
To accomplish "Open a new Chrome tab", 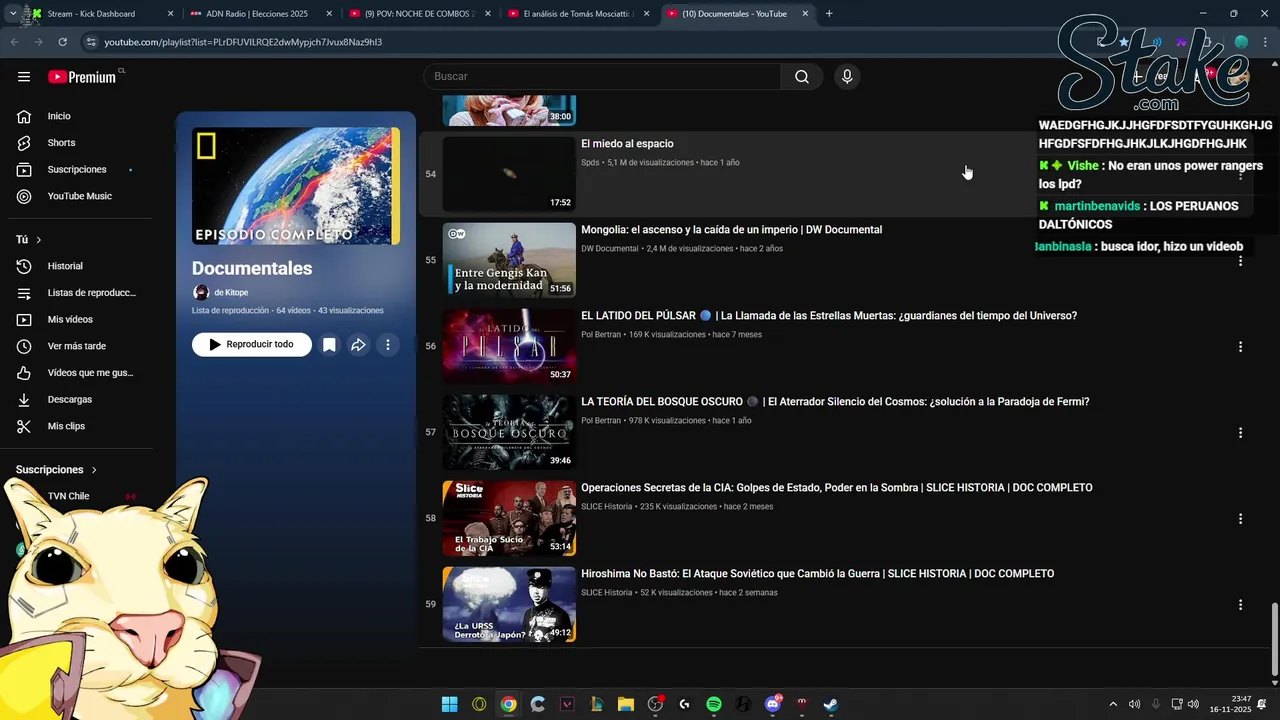I will tap(829, 14).
